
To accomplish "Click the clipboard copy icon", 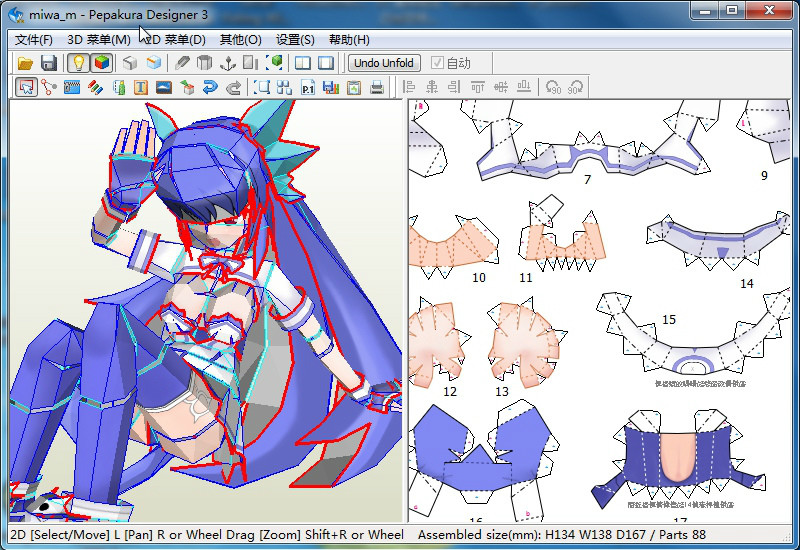I will [x=354, y=88].
